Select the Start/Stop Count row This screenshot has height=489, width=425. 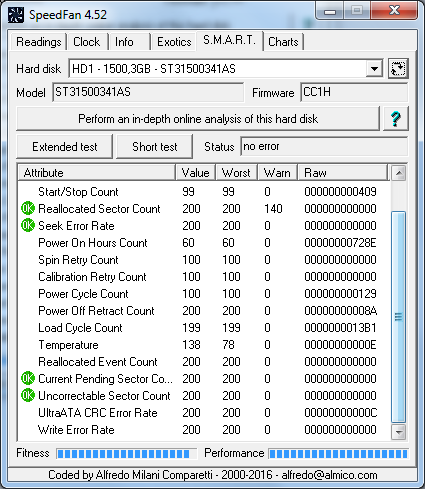tap(204, 192)
